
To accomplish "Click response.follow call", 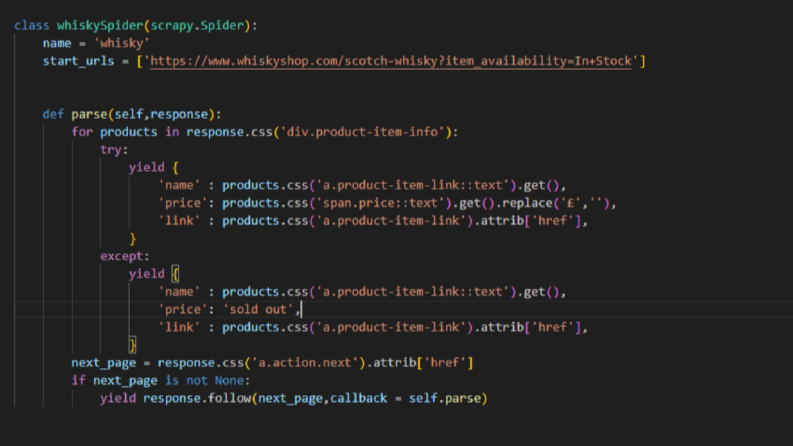I will 197,398.
